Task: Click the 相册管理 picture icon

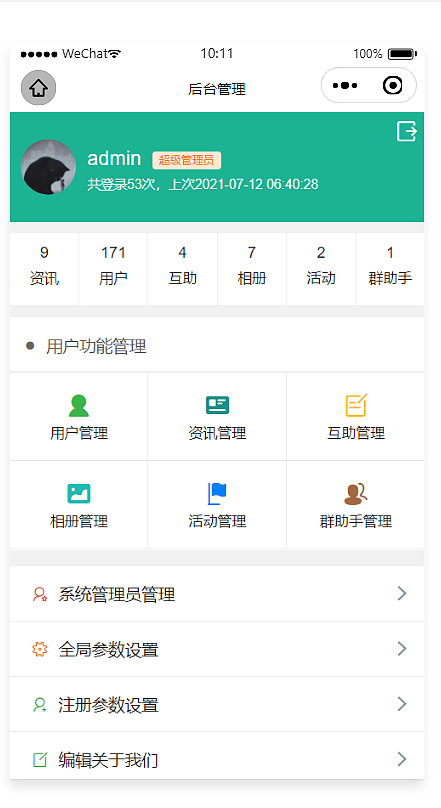Action: point(79,494)
